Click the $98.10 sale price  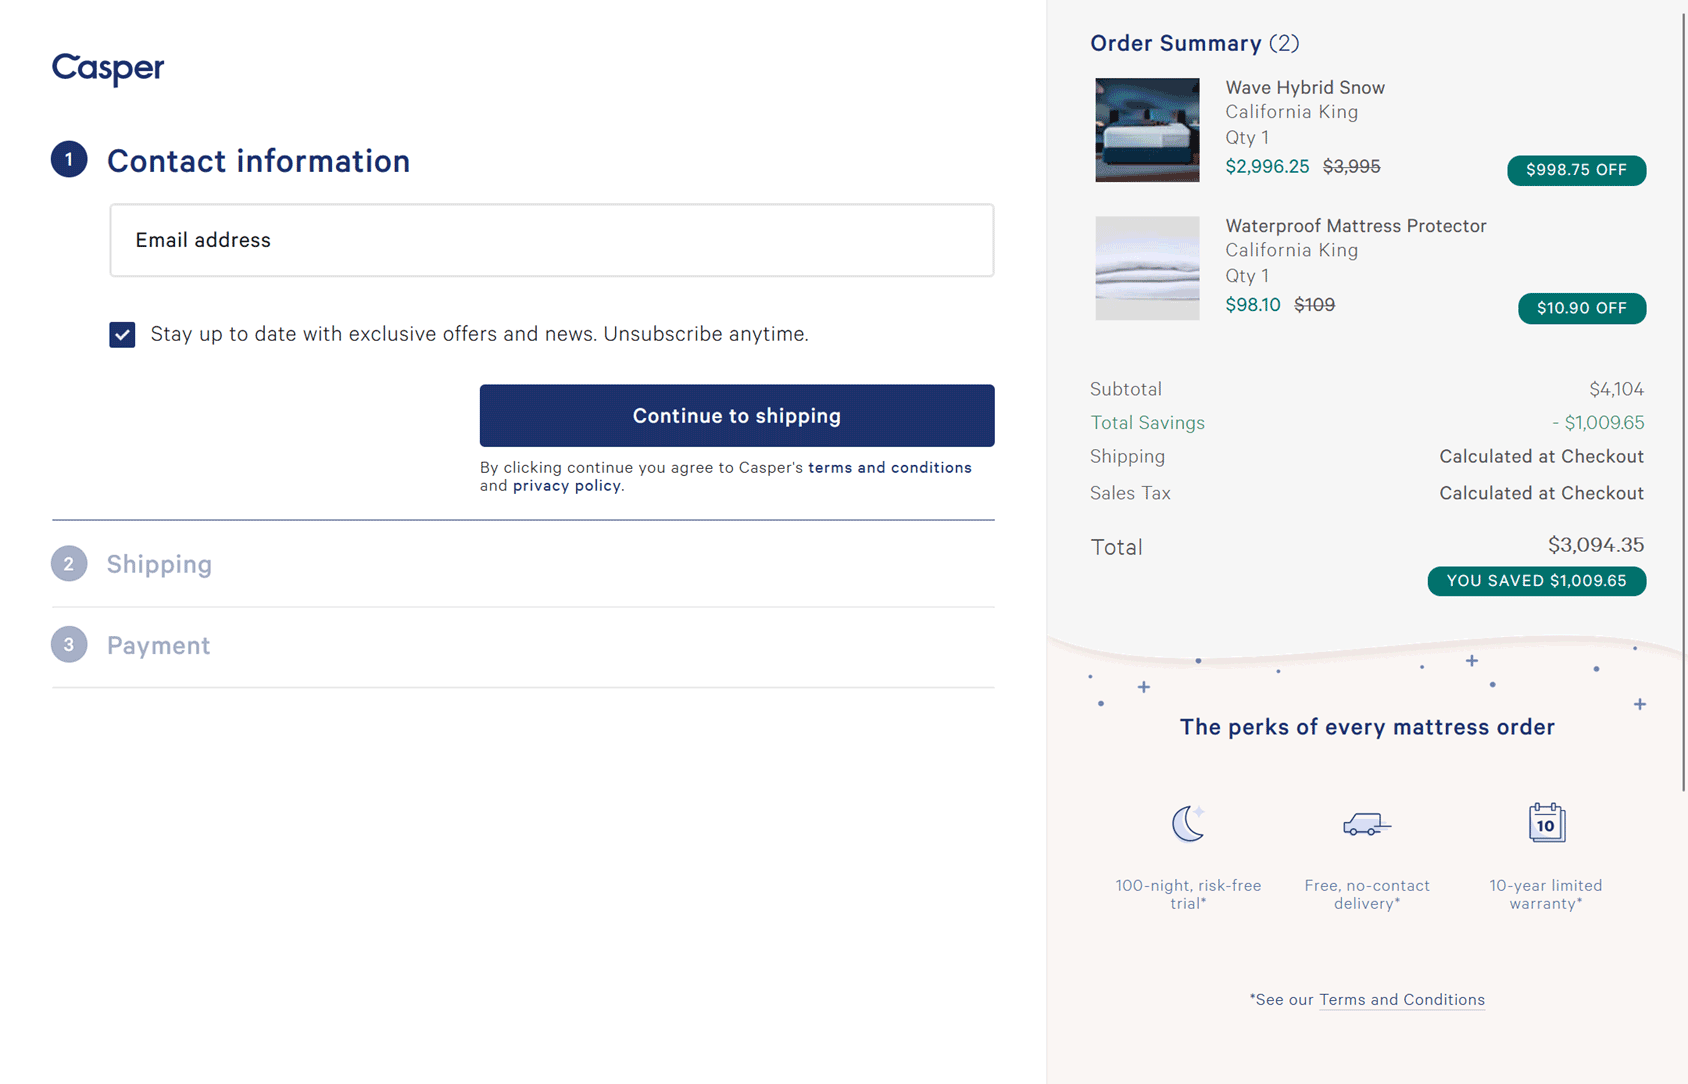pos(1253,305)
